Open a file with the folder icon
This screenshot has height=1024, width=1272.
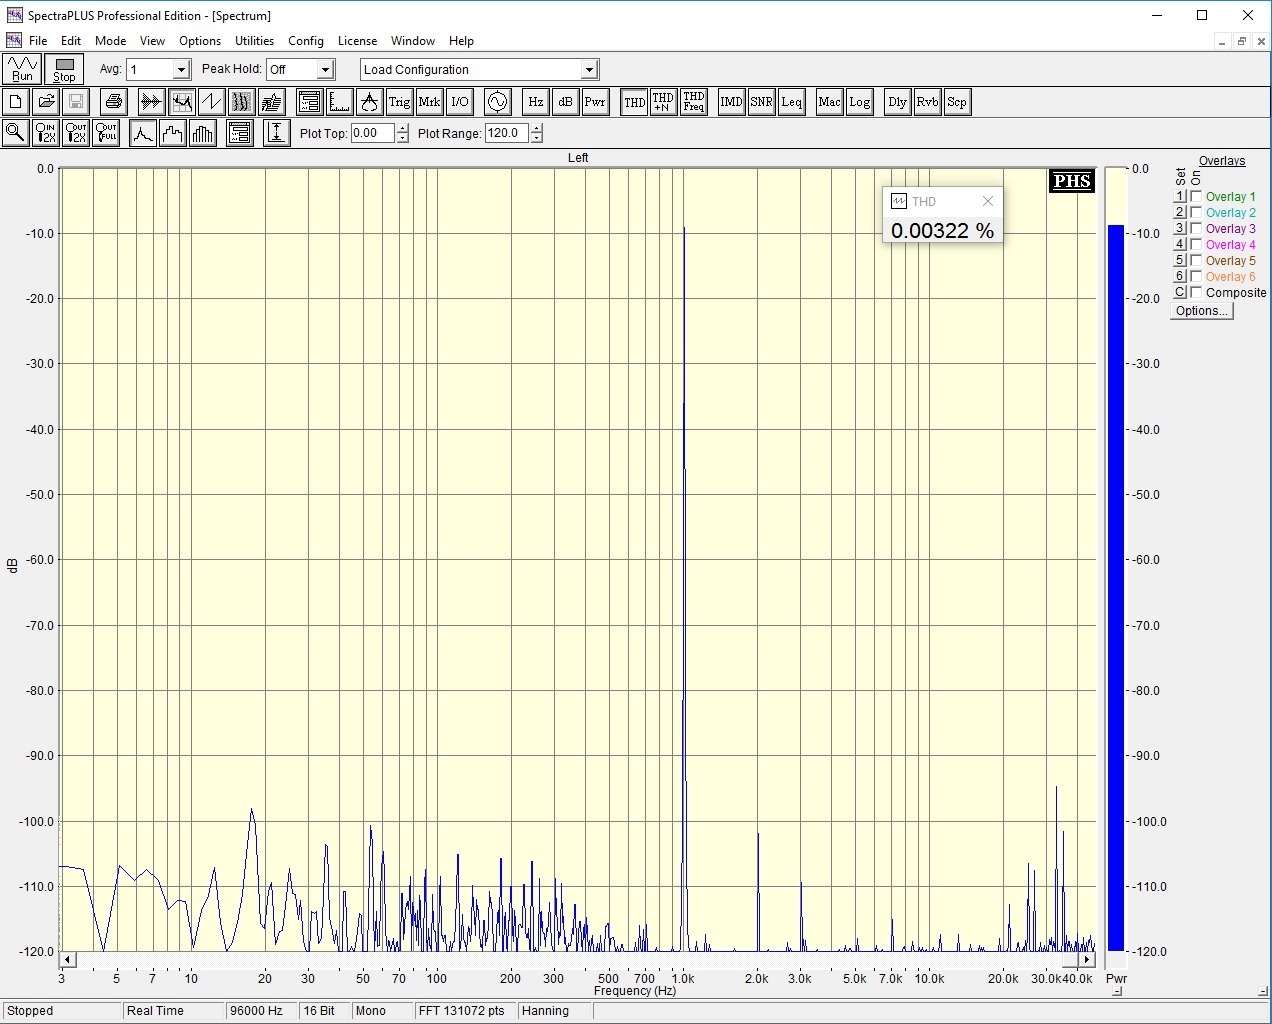[46, 102]
